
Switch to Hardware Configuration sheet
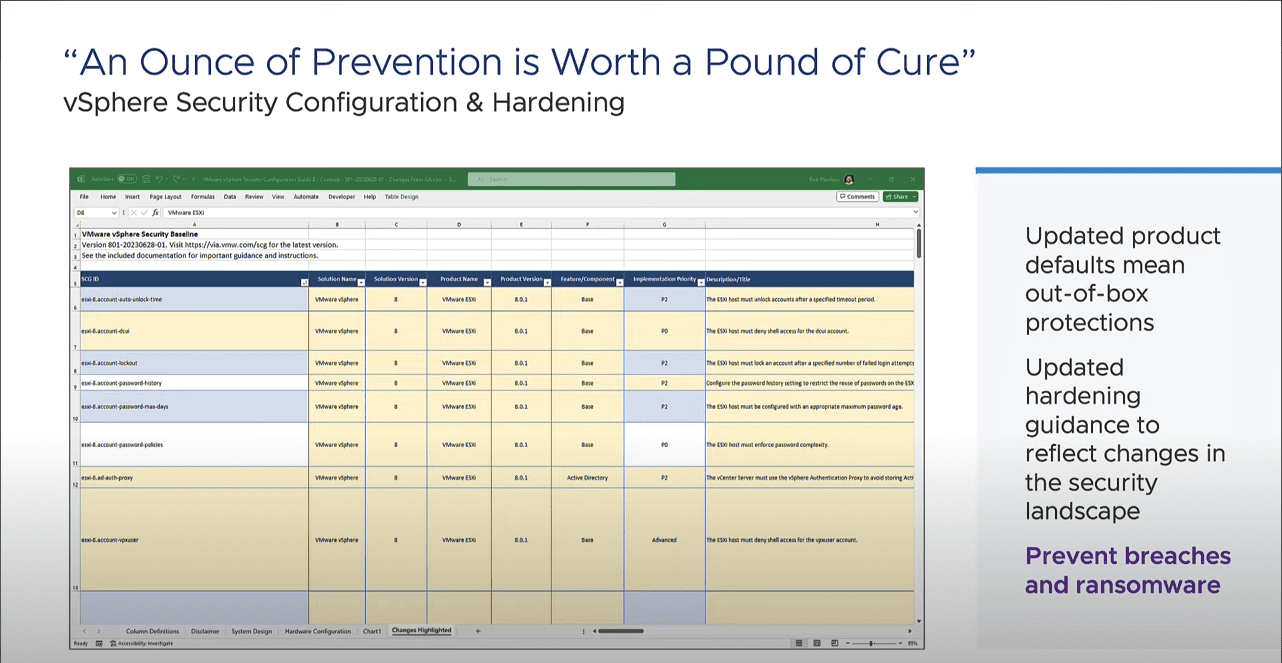(x=318, y=631)
